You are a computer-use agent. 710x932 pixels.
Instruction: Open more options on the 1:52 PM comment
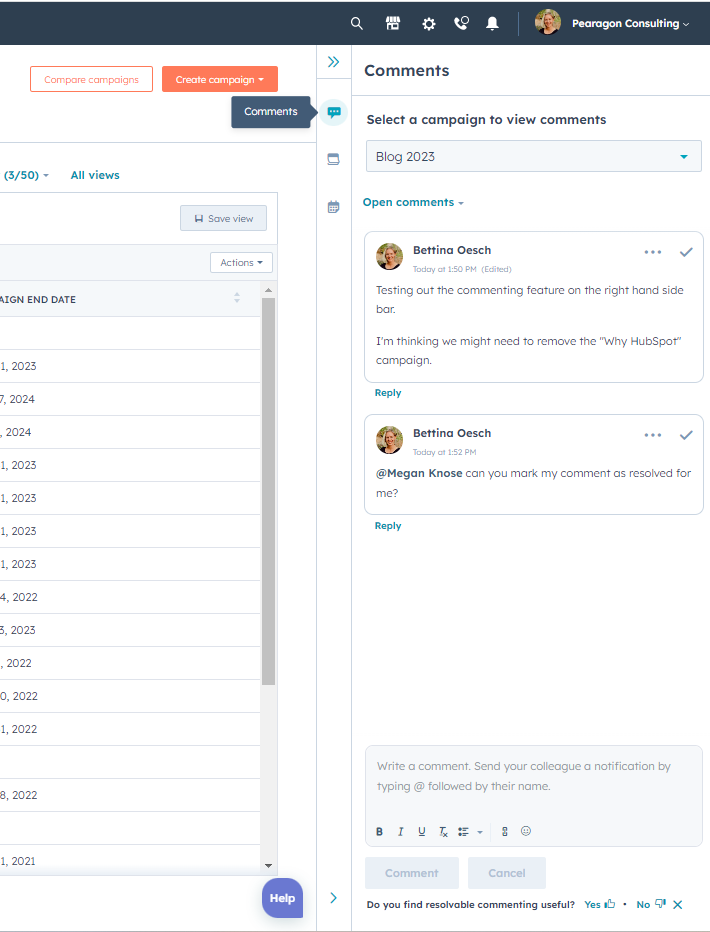652,435
